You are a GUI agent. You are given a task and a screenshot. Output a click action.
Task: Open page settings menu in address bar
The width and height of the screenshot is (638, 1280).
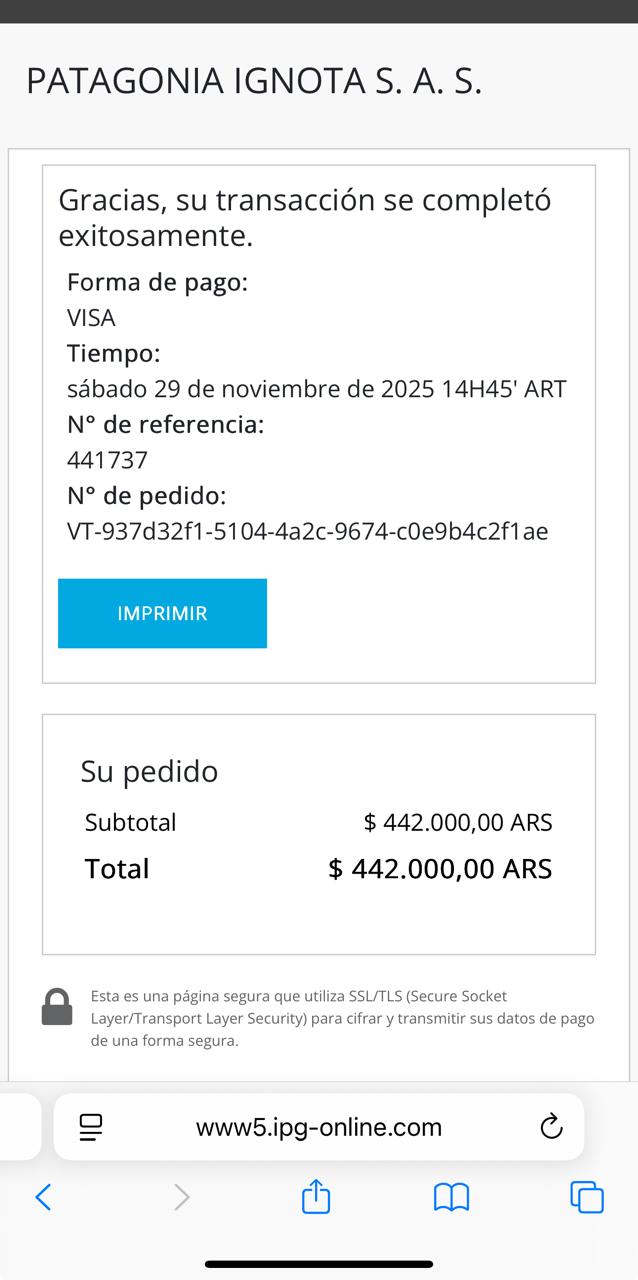tap(91, 1127)
